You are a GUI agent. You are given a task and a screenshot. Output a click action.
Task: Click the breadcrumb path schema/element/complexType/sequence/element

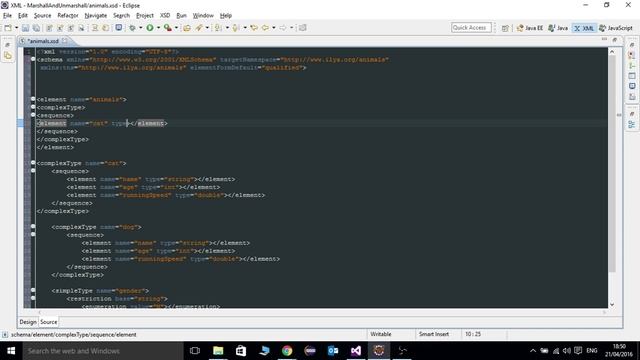click(73, 335)
